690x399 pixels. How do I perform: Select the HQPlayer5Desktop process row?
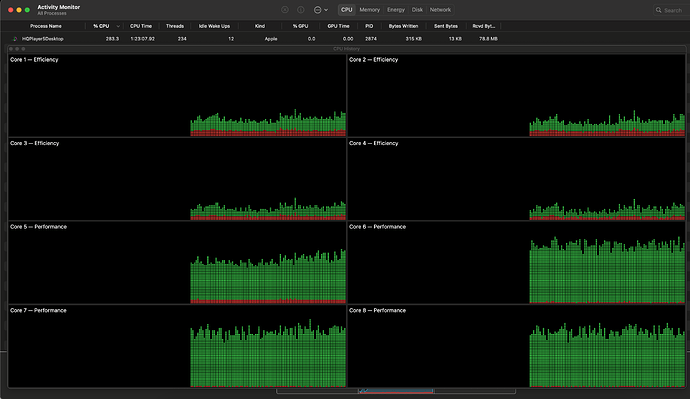click(x=345, y=39)
